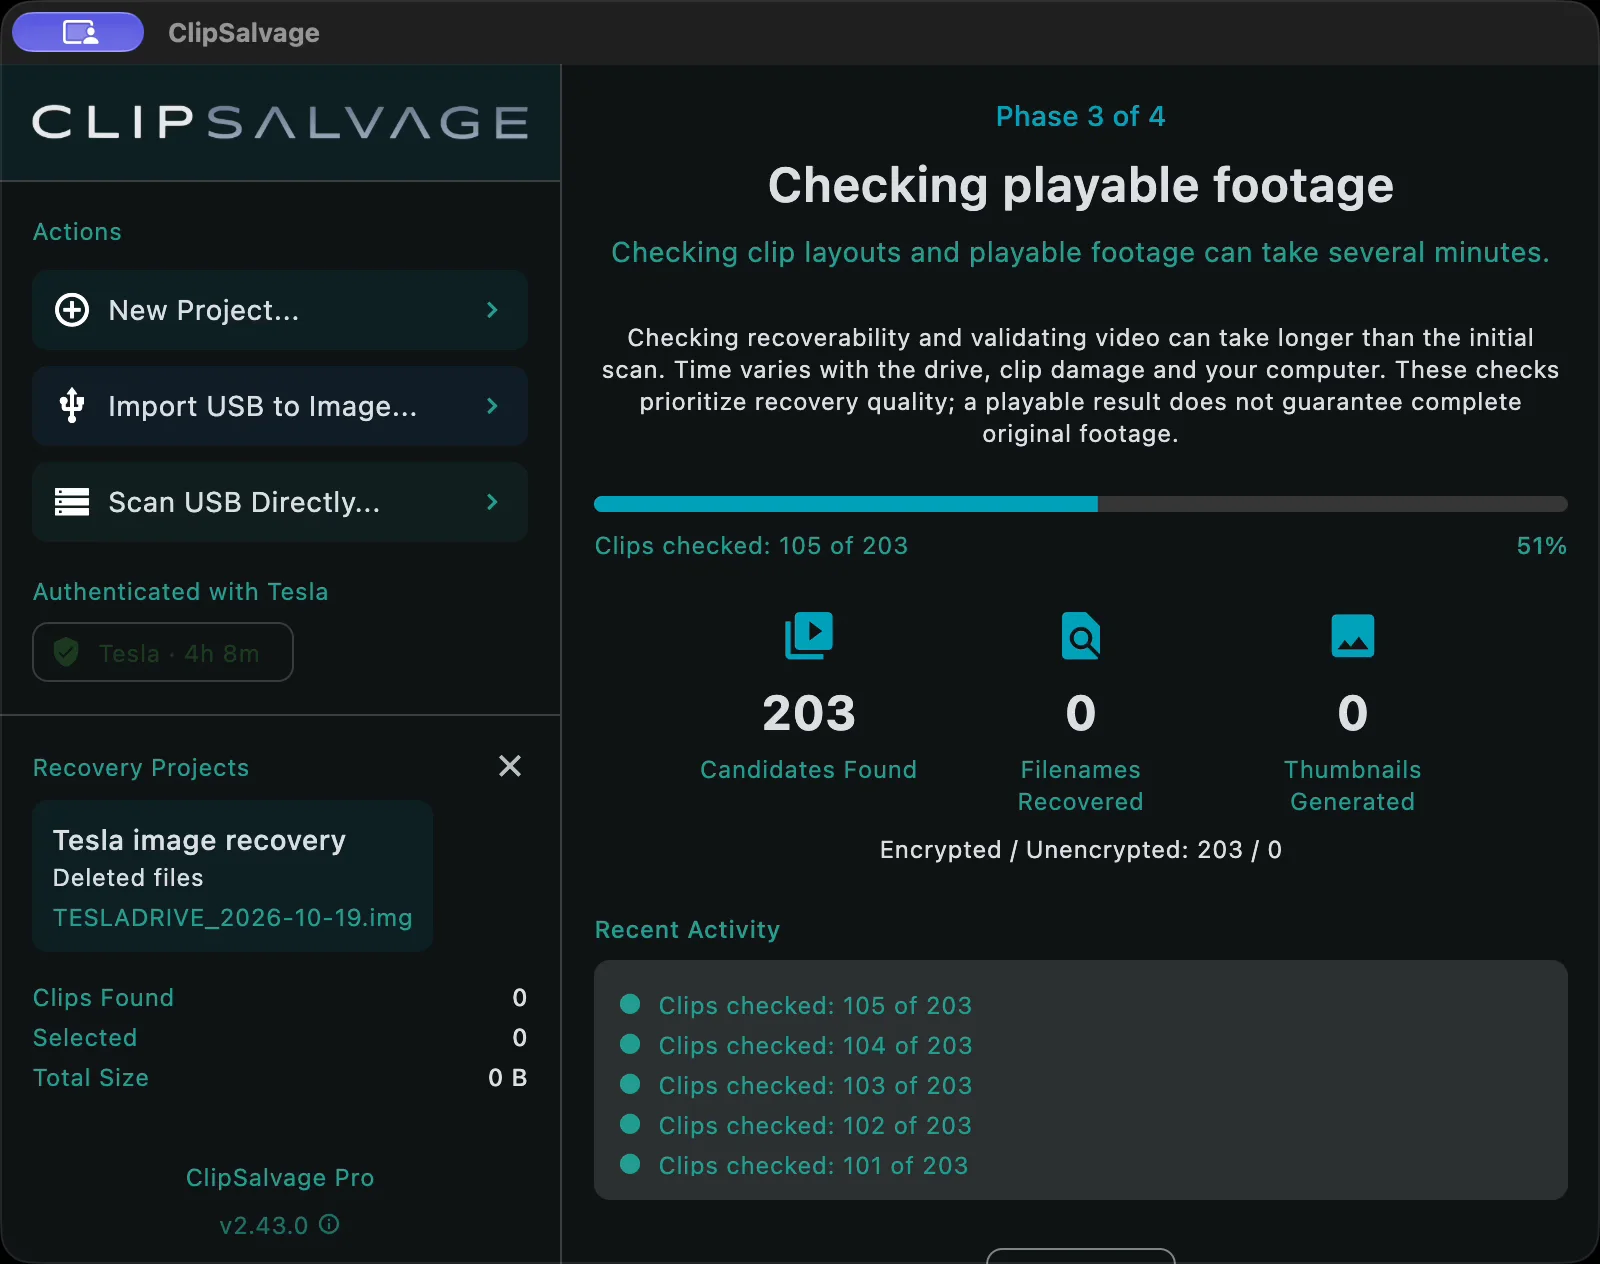Select Scan USB Directly
The image size is (1600, 1264).
pos(280,502)
